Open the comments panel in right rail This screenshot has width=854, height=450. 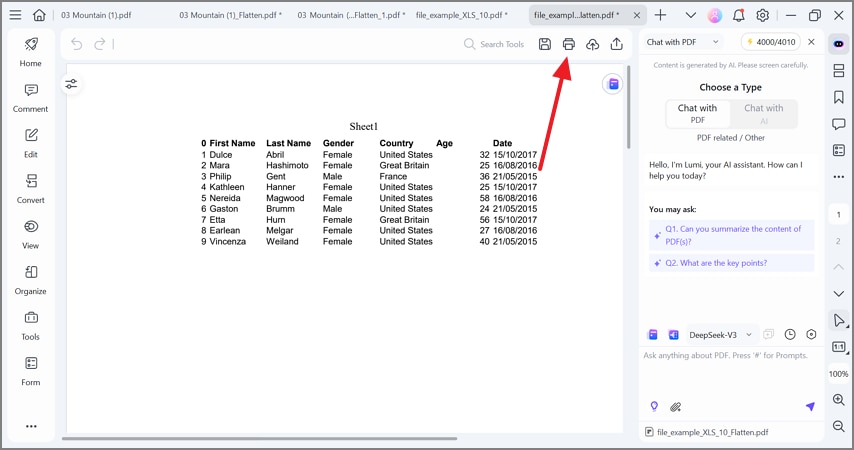tap(839, 124)
